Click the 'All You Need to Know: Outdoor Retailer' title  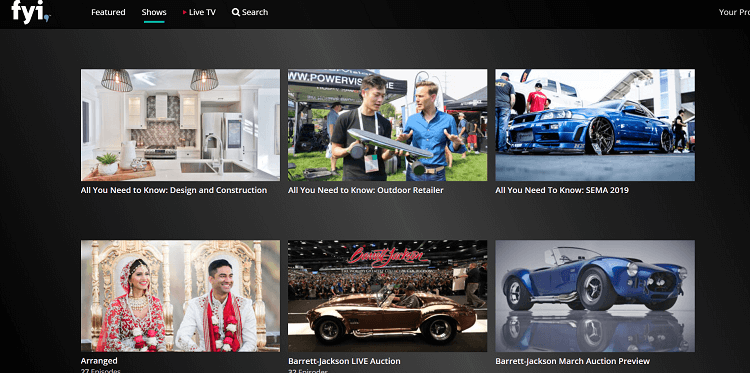[x=366, y=190]
